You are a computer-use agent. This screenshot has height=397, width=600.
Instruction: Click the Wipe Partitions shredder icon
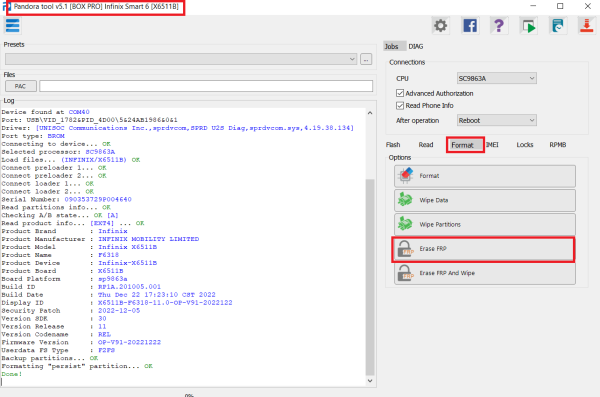coord(405,224)
